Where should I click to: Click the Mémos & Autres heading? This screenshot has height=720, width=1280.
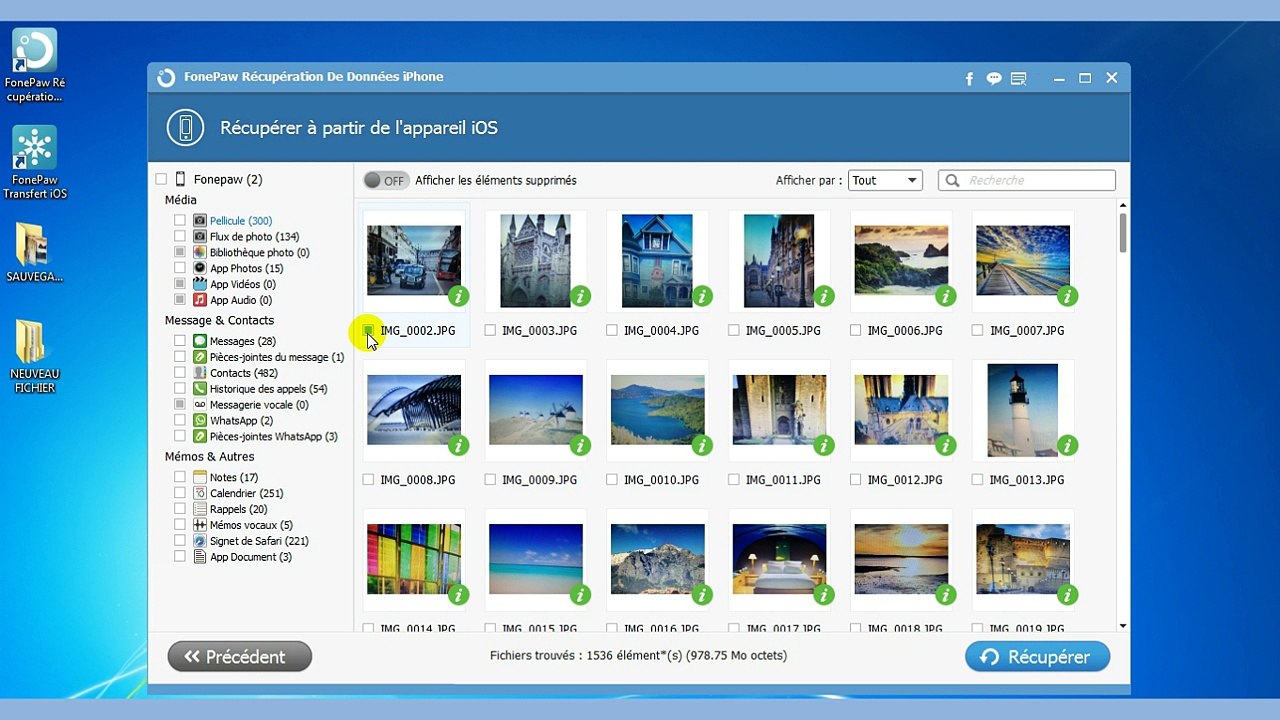tap(210, 457)
